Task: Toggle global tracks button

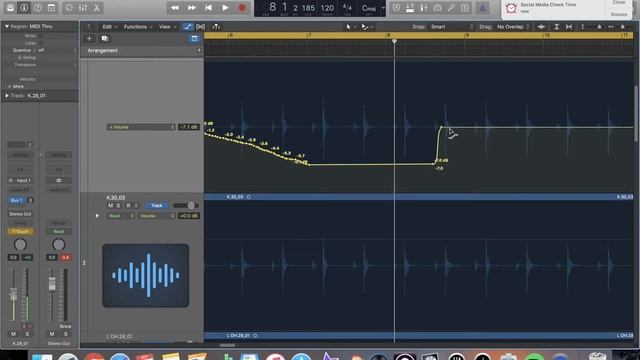Action: [x=194, y=39]
